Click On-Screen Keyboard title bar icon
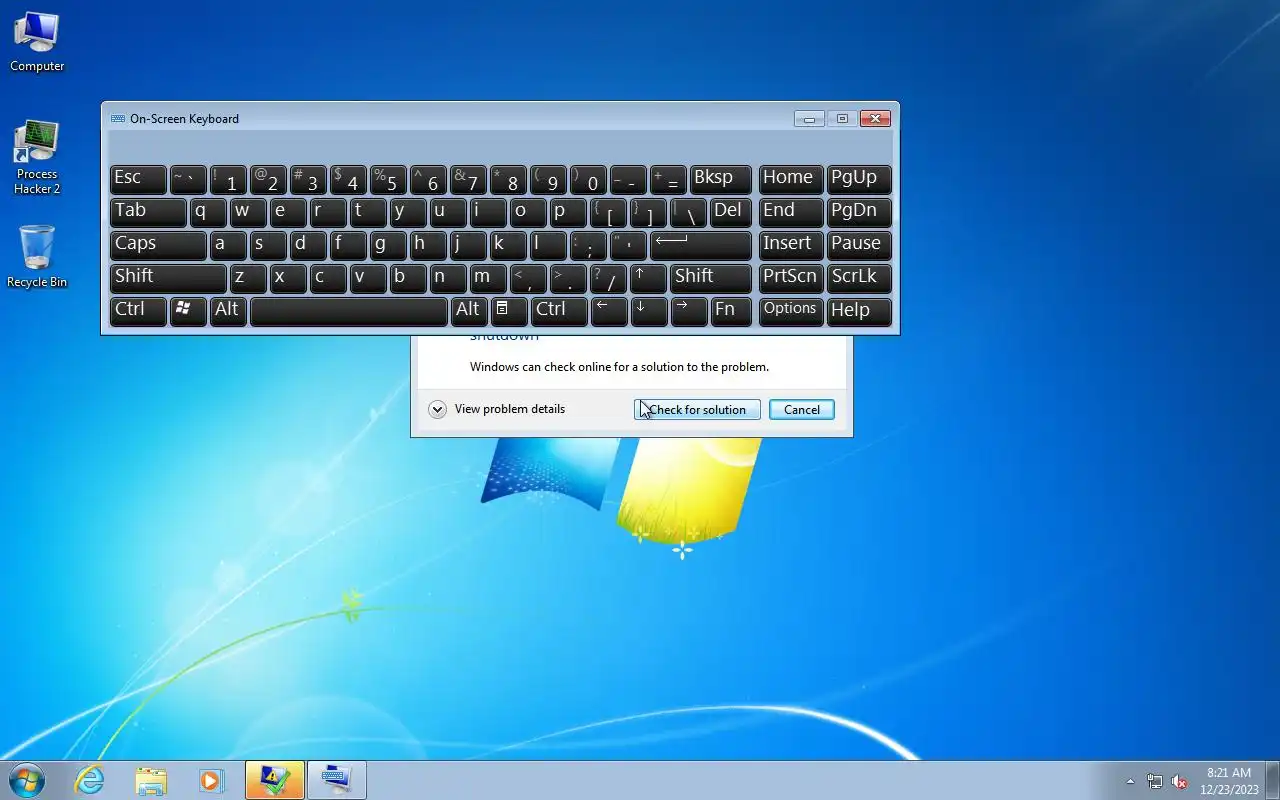Image resolution: width=1280 pixels, height=800 pixels. [118, 118]
